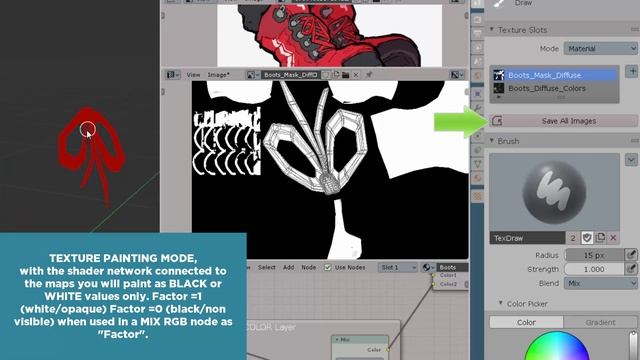
Task: Click the brush user count 2
Action: pyautogui.click(x=573, y=238)
